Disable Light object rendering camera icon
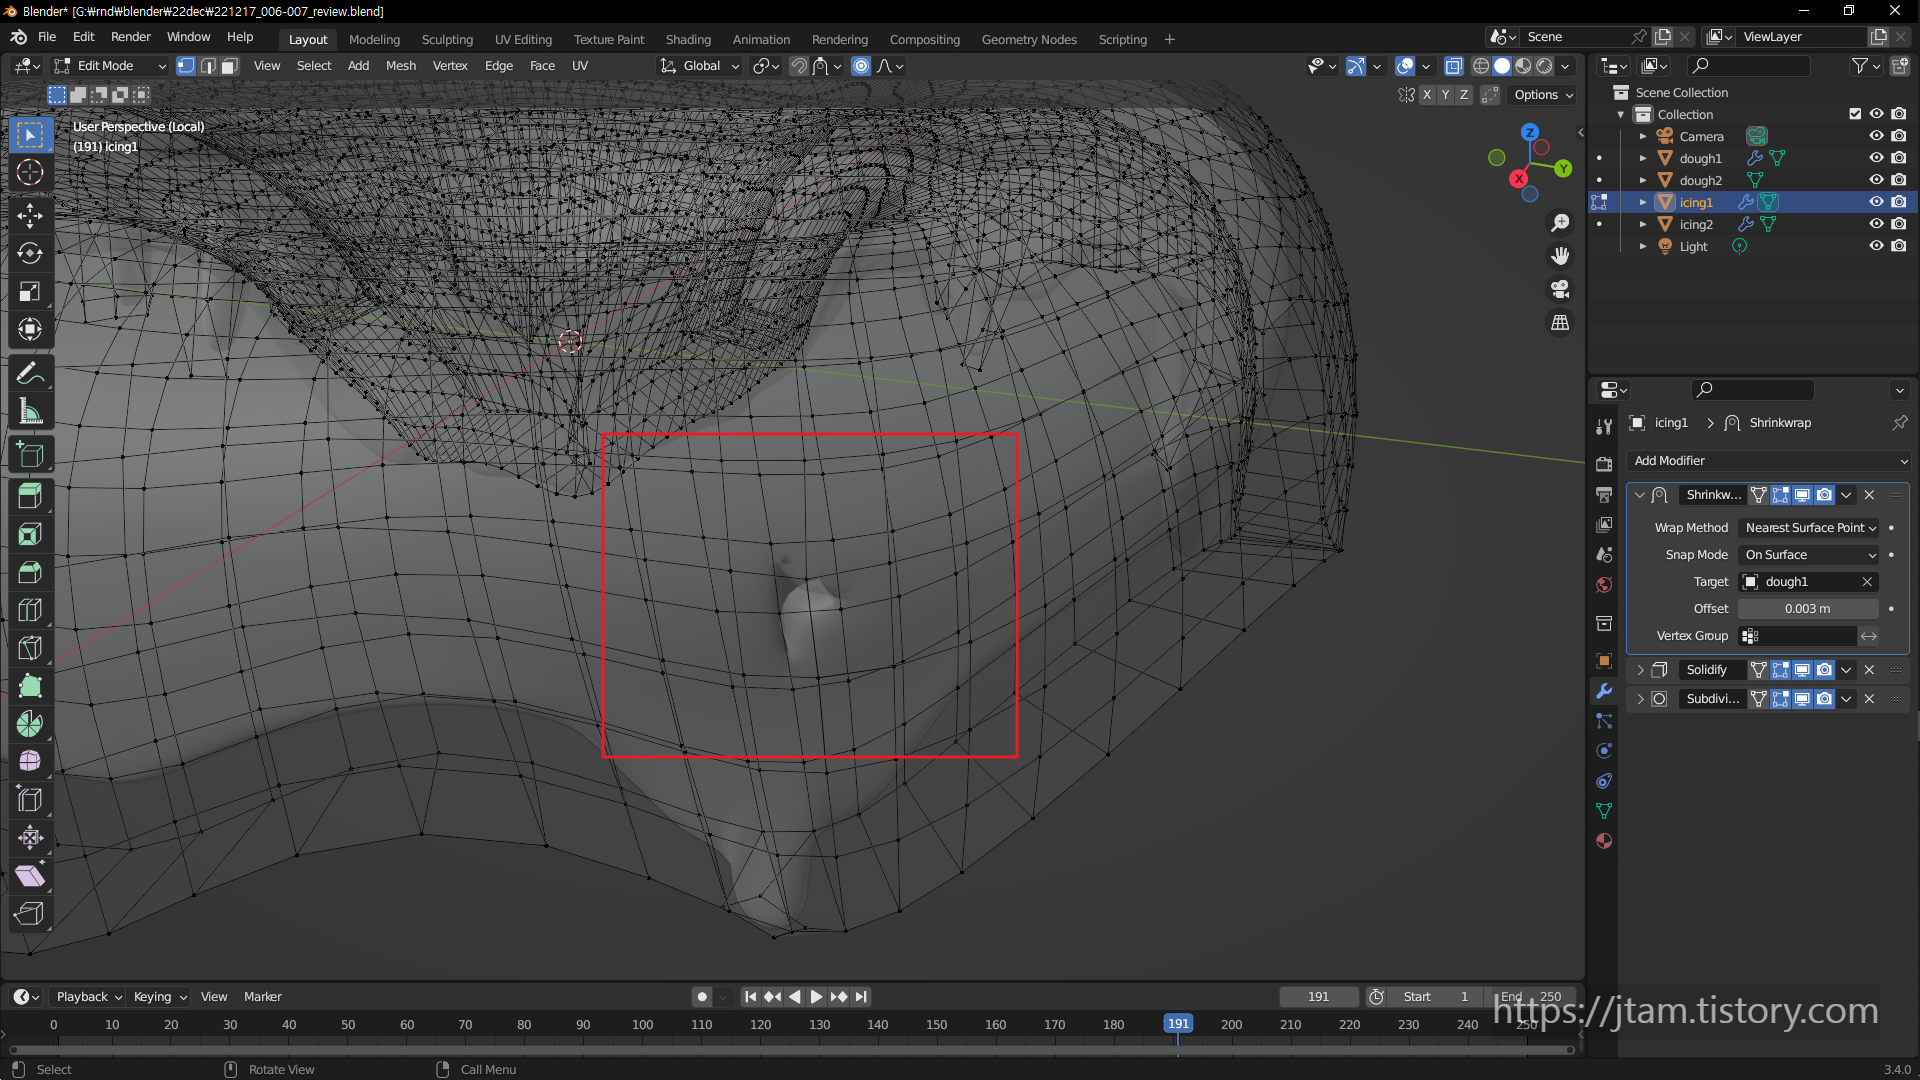Viewport: 1920px width, 1080px height. click(1899, 246)
